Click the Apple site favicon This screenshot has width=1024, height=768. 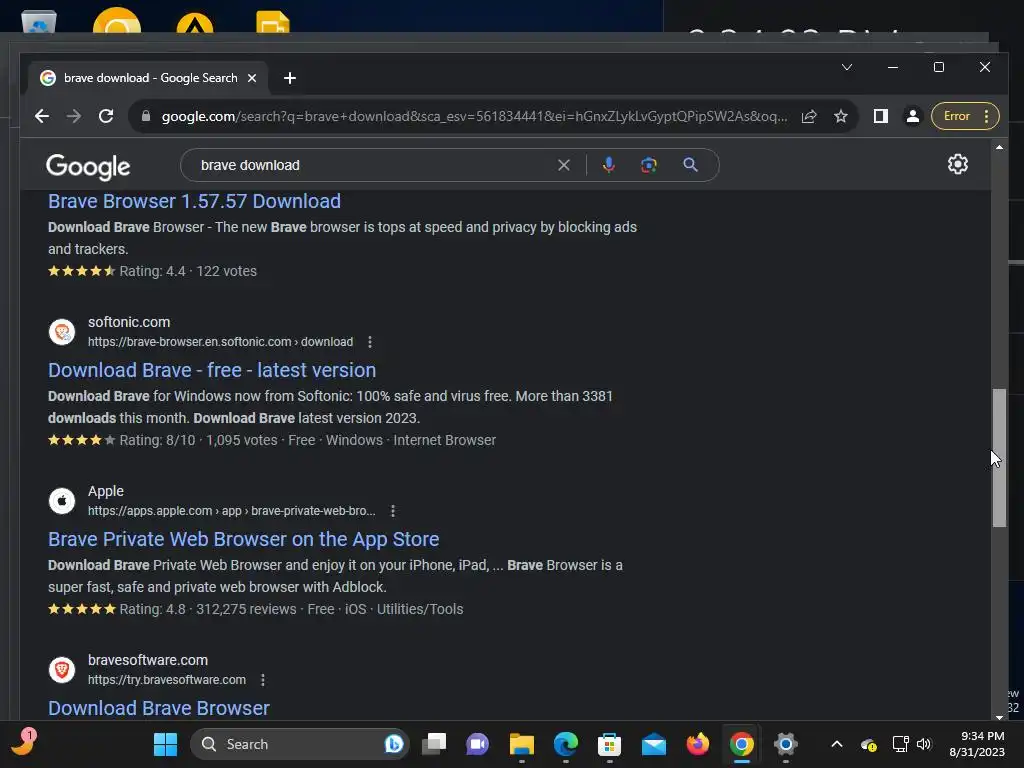coord(62,501)
